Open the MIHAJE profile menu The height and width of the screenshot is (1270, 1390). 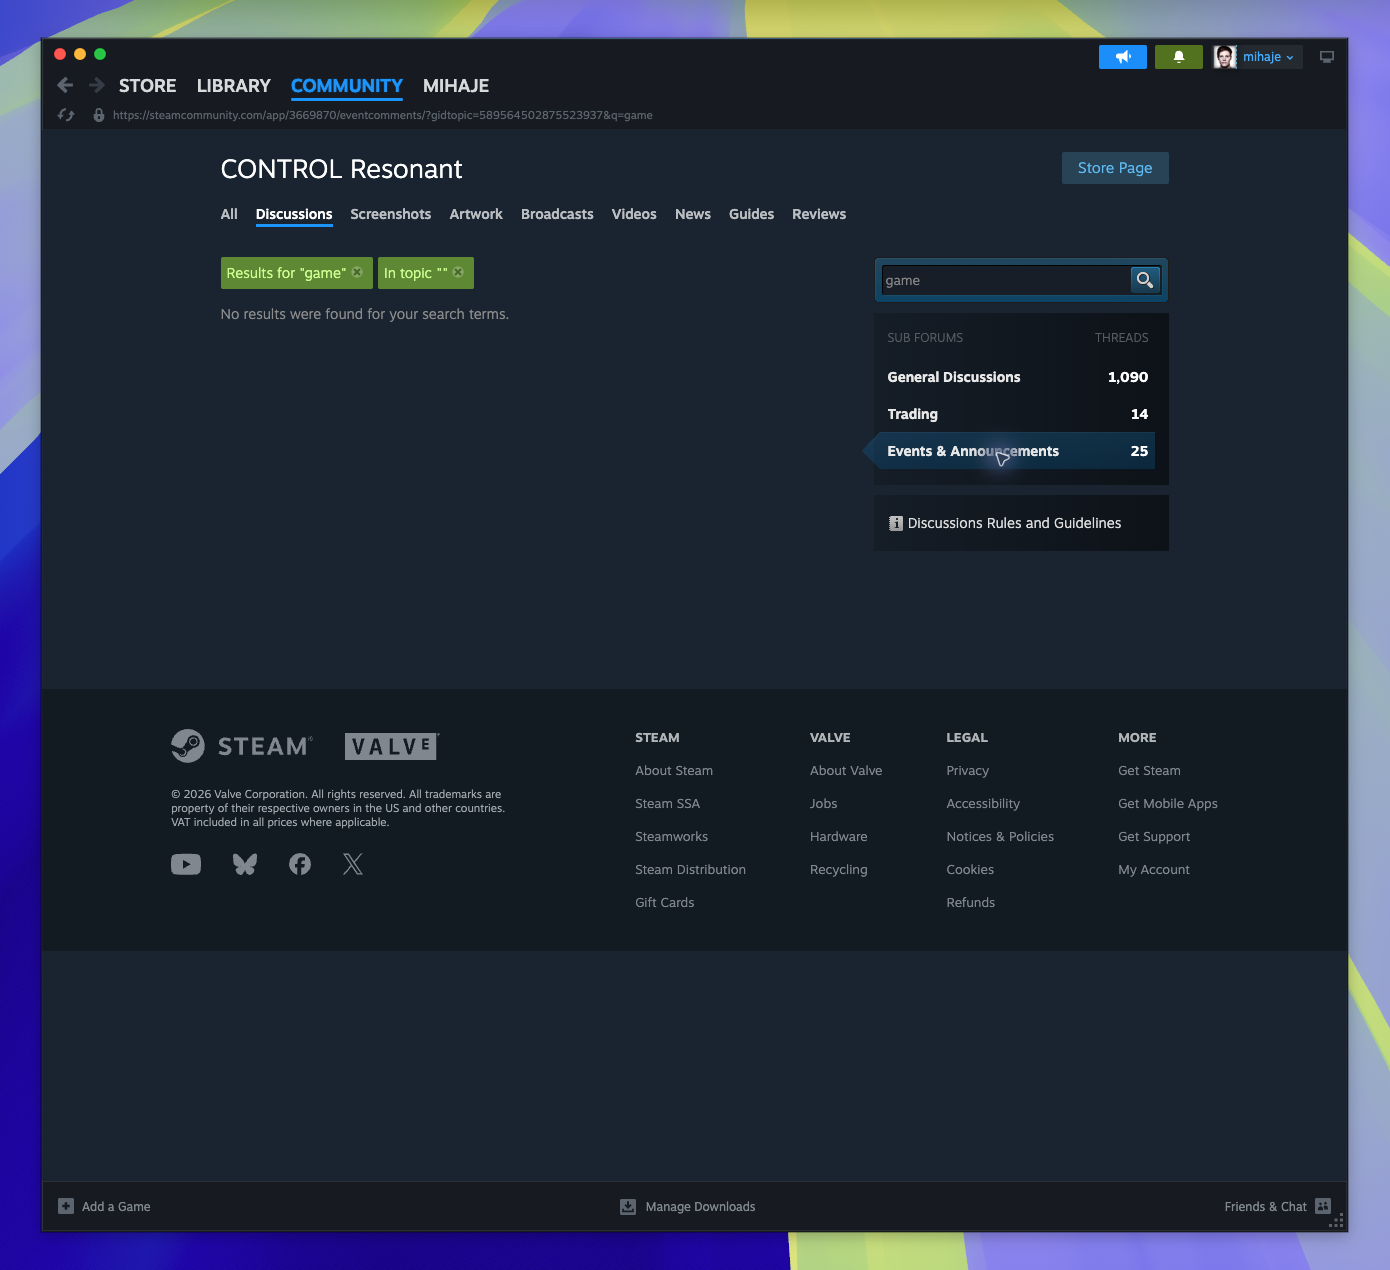(x=456, y=86)
